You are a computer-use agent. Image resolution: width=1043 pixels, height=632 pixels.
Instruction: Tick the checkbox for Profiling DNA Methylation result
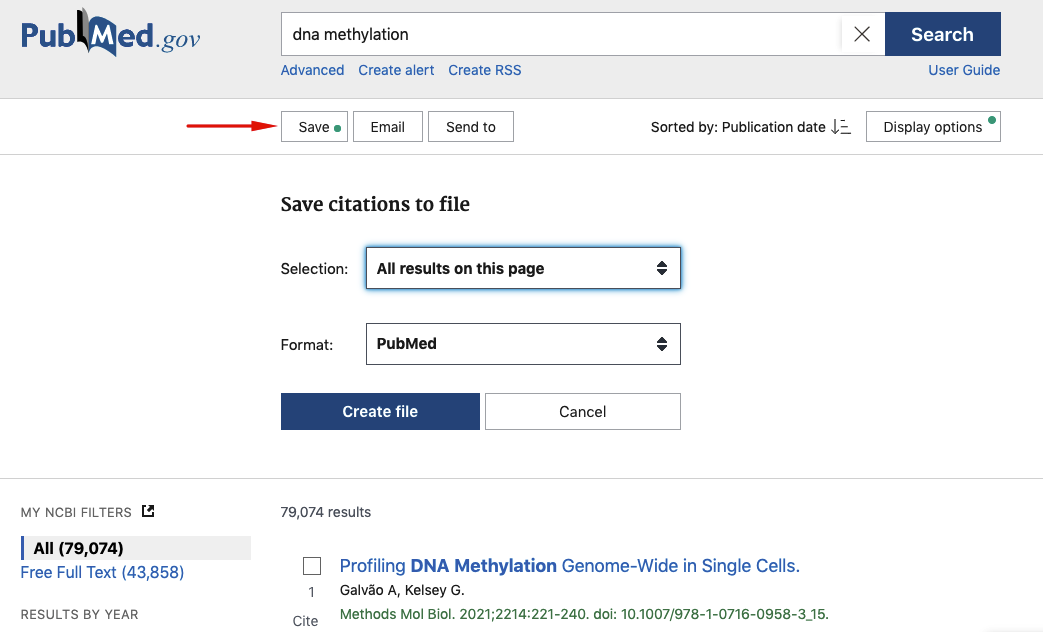coord(312,566)
